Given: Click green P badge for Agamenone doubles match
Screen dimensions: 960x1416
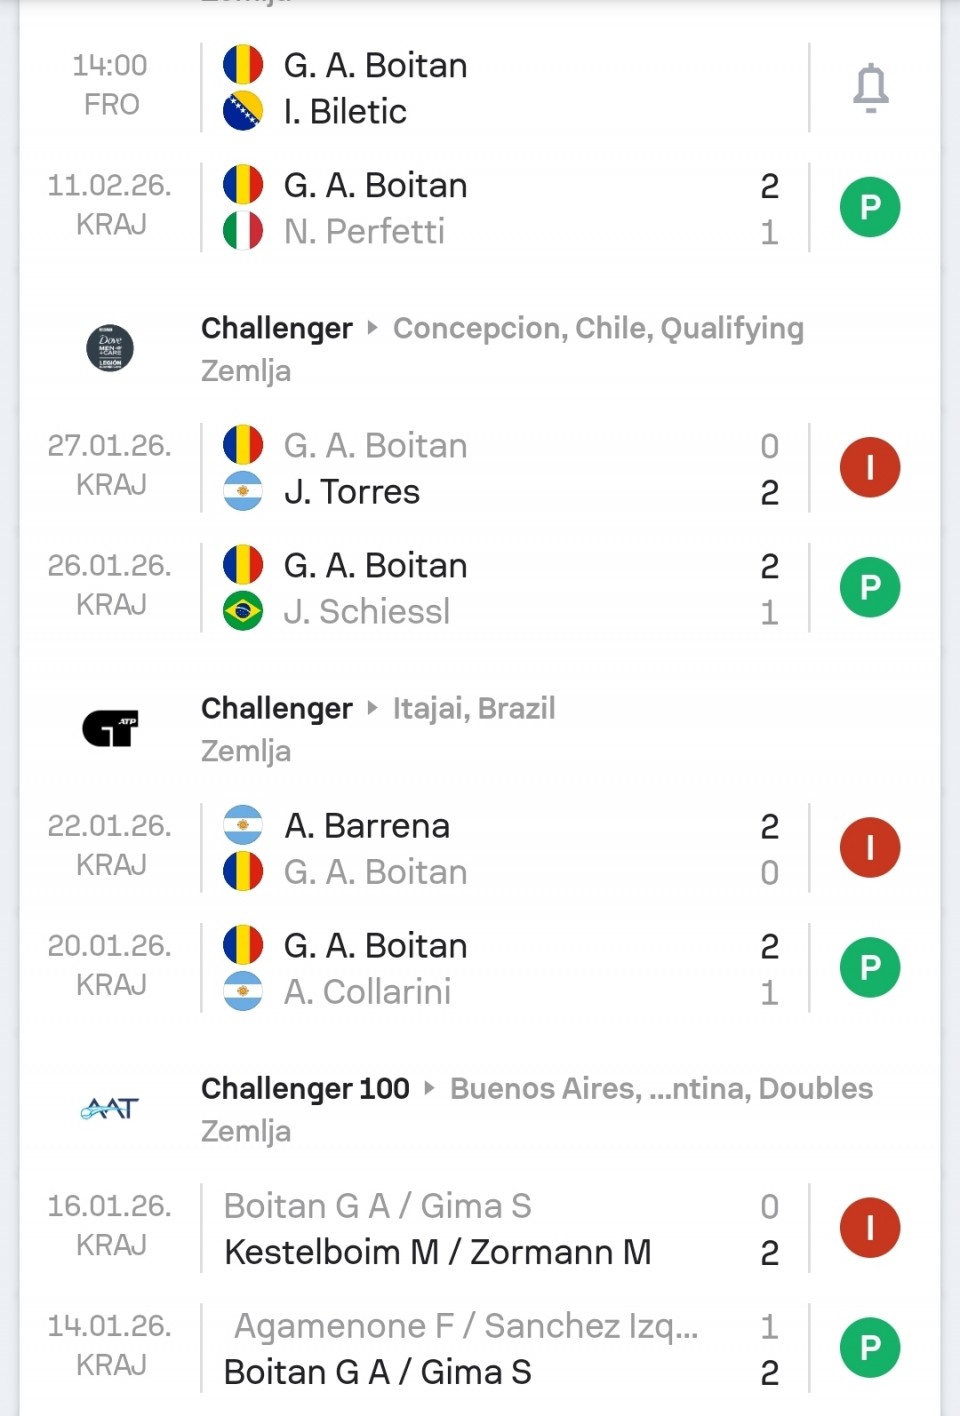Looking at the screenshot, I should click(870, 1348).
